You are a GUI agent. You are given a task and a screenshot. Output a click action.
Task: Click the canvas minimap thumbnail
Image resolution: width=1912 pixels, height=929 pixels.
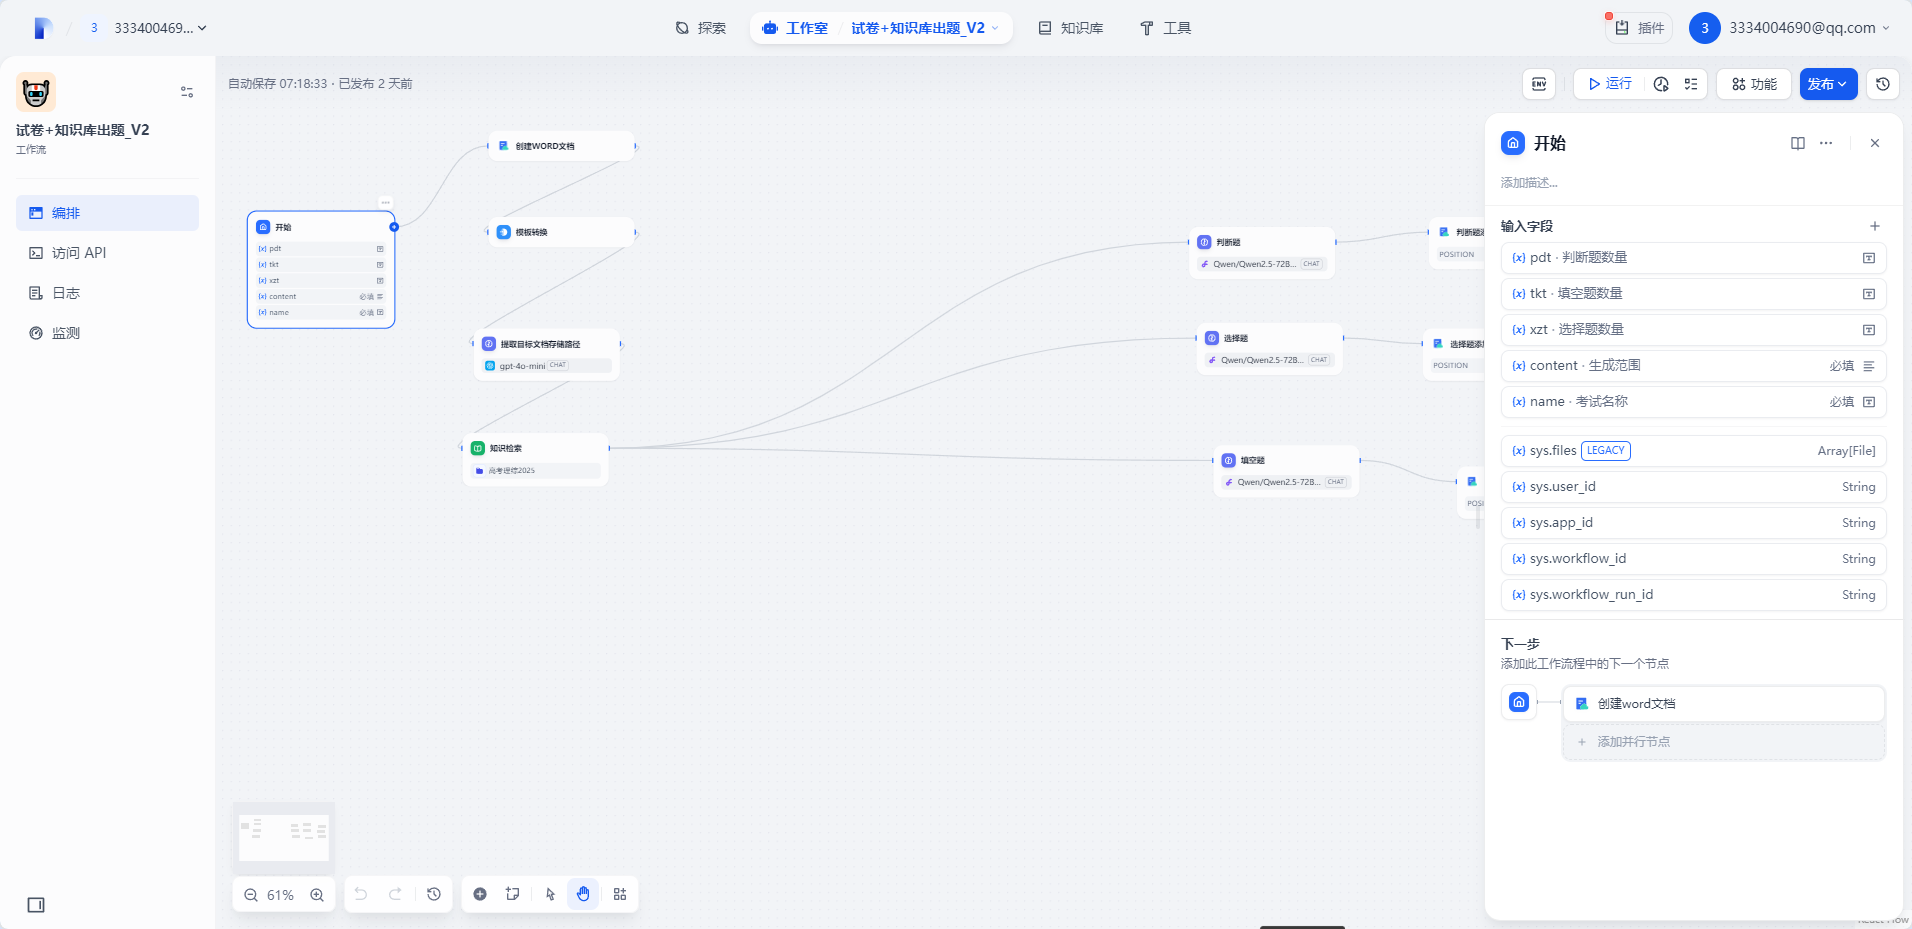[284, 835]
